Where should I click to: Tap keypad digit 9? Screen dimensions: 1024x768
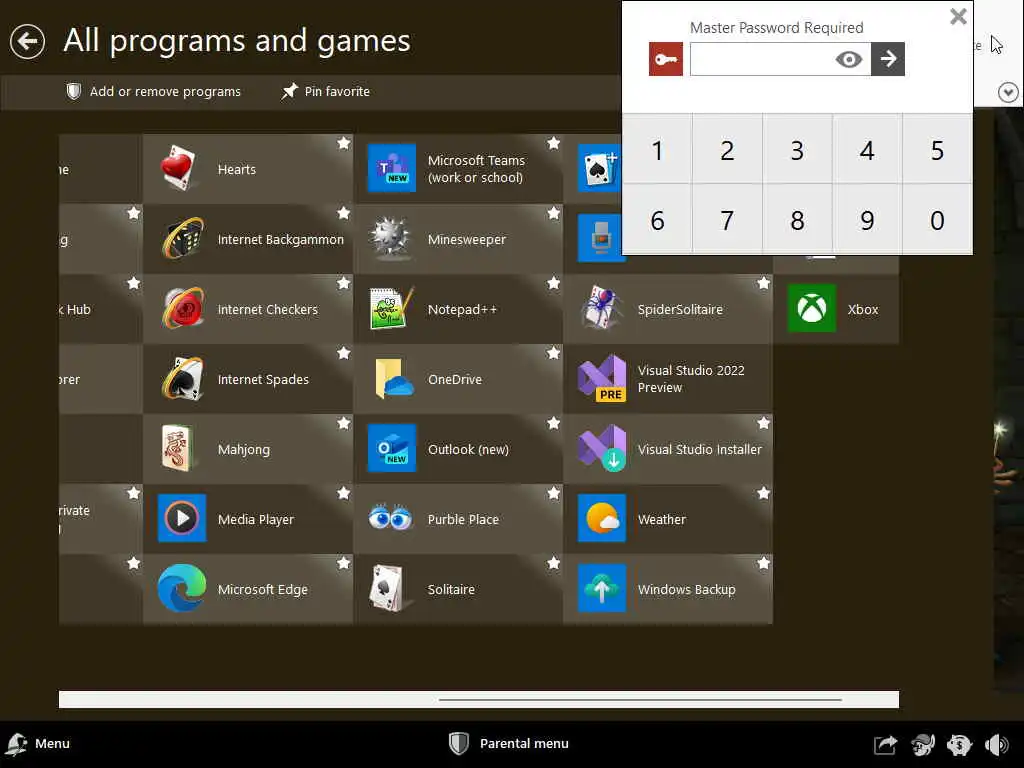[x=867, y=219]
